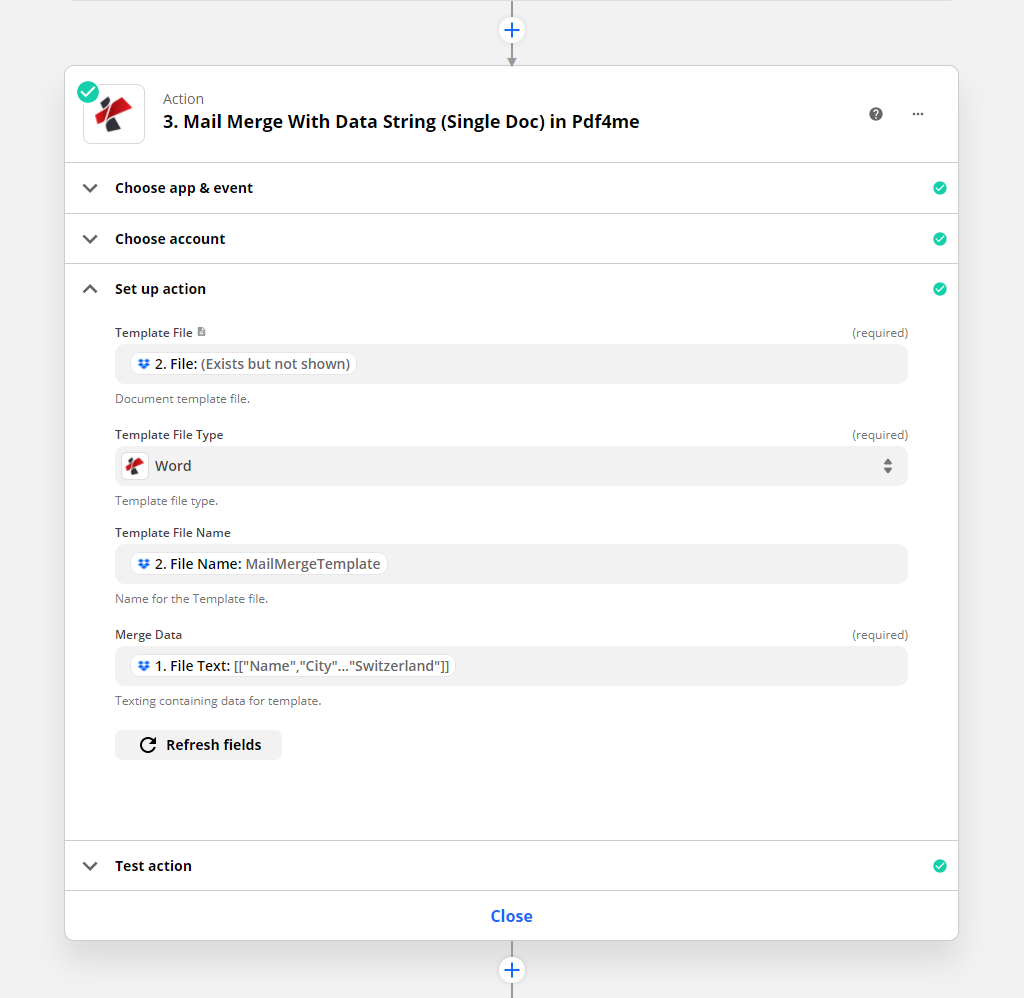Open the Template File Type dropdown arrows
The image size is (1024, 998).
pyautogui.click(x=888, y=466)
